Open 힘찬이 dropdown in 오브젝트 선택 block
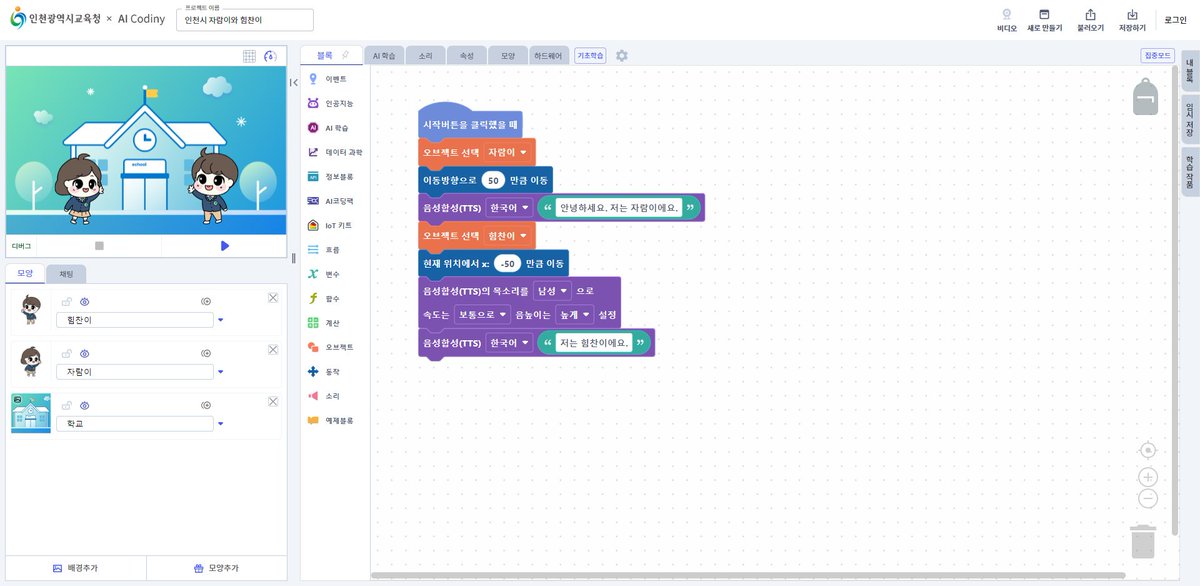This screenshot has height=586, width=1200. tap(507, 236)
